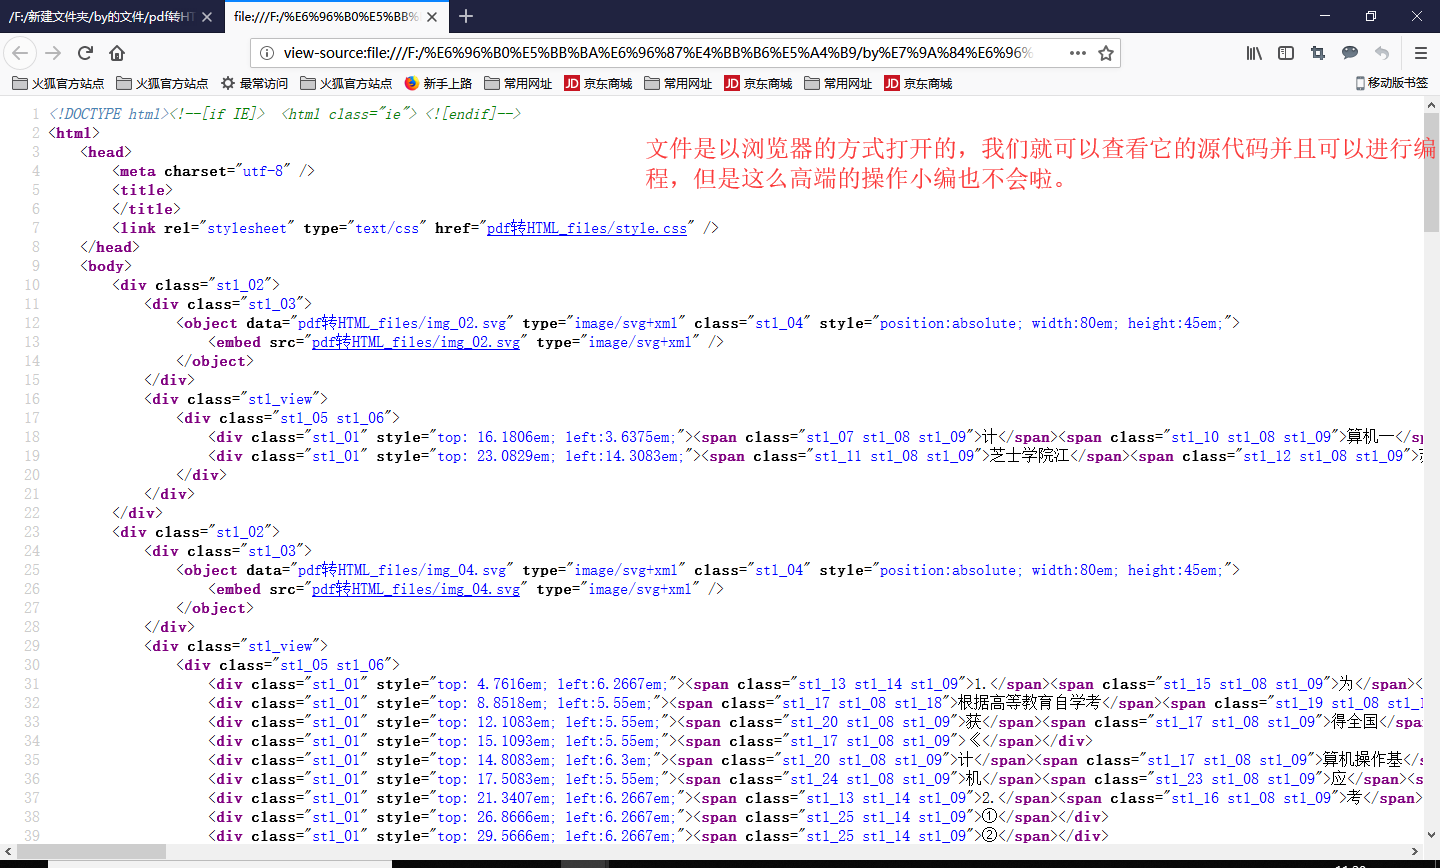Follow the img_04.svg embed src link
The image size is (1440, 868).
click(416, 589)
